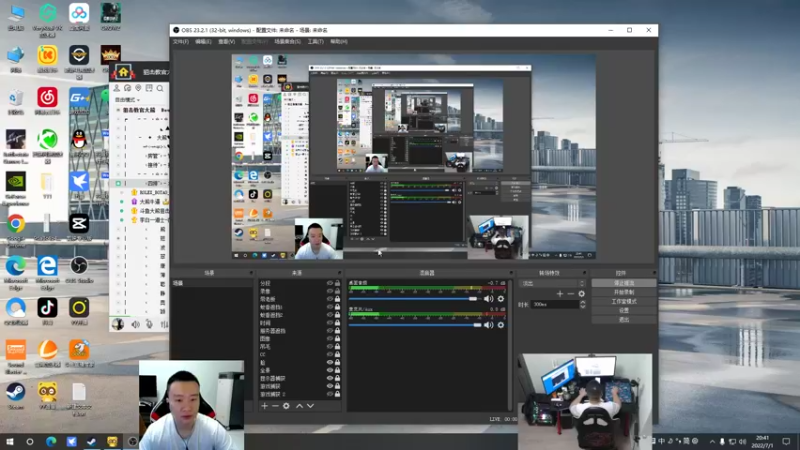Move selected source down with the arrow

pyautogui.click(x=310, y=406)
